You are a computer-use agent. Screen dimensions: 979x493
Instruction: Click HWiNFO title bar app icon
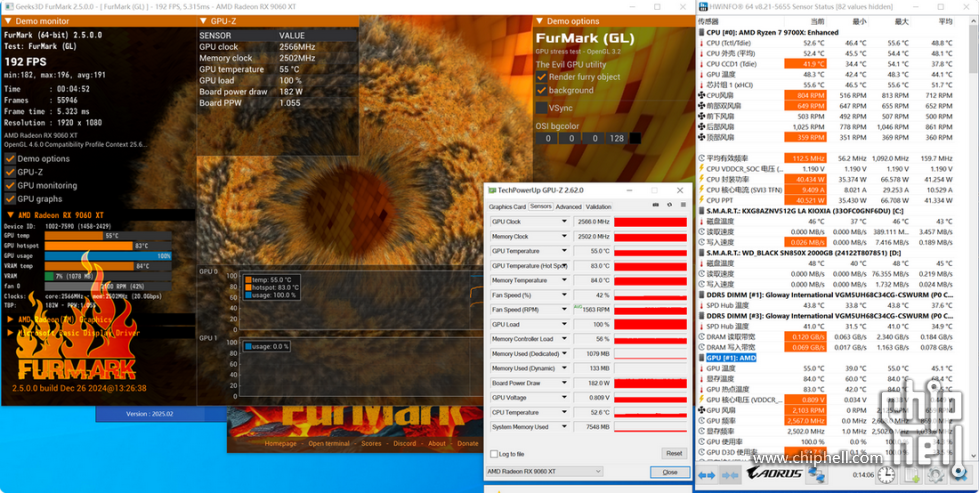pyautogui.click(x=703, y=6)
